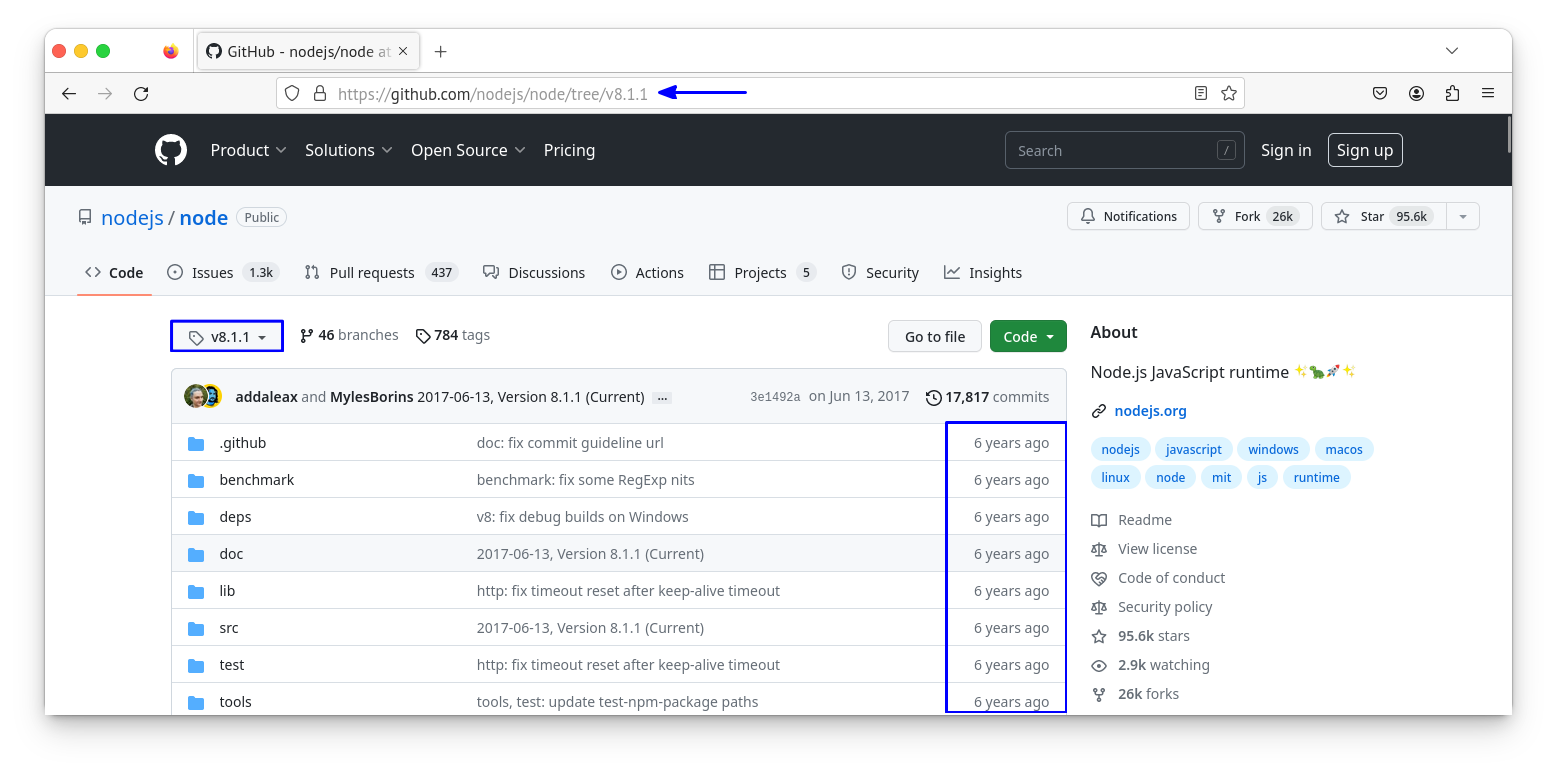Image resolution: width=1557 pixels, height=776 pixels.
Task: Open Firefox account icon
Action: coord(1416,93)
